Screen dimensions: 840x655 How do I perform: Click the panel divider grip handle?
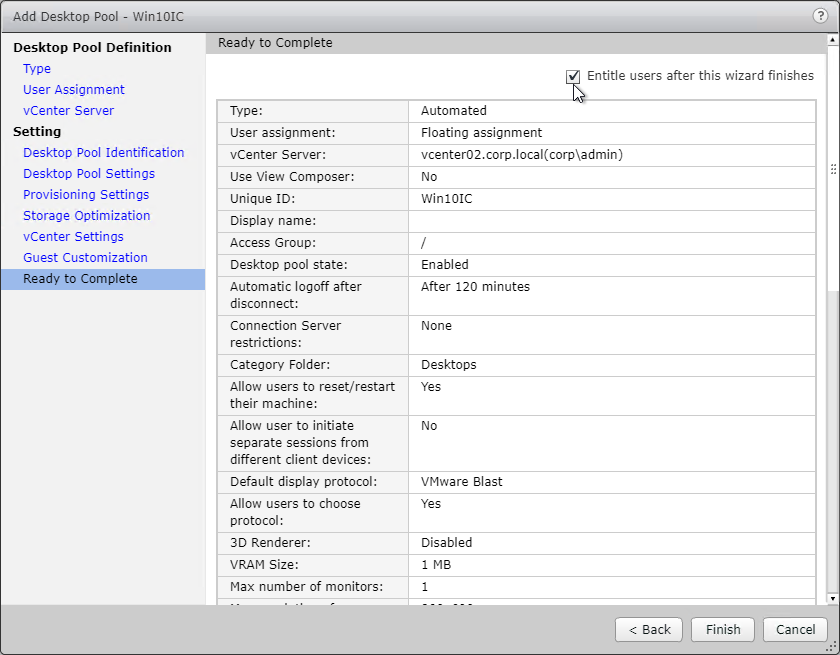[x=834, y=169]
